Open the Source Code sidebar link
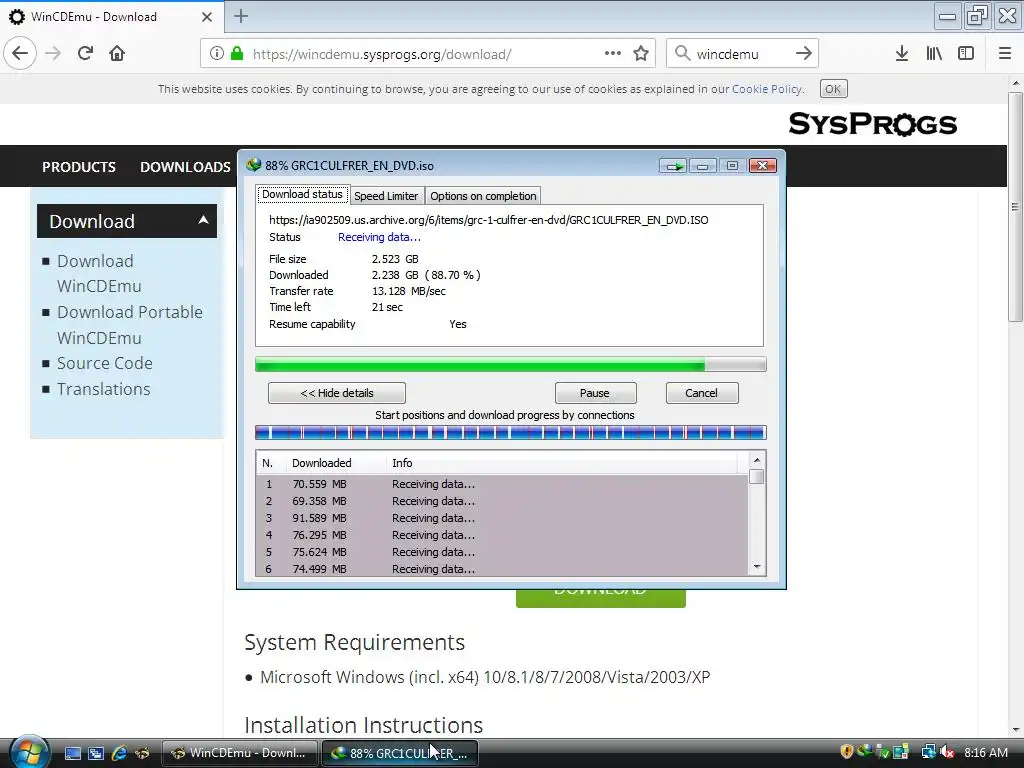1024x768 pixels. 104,363
